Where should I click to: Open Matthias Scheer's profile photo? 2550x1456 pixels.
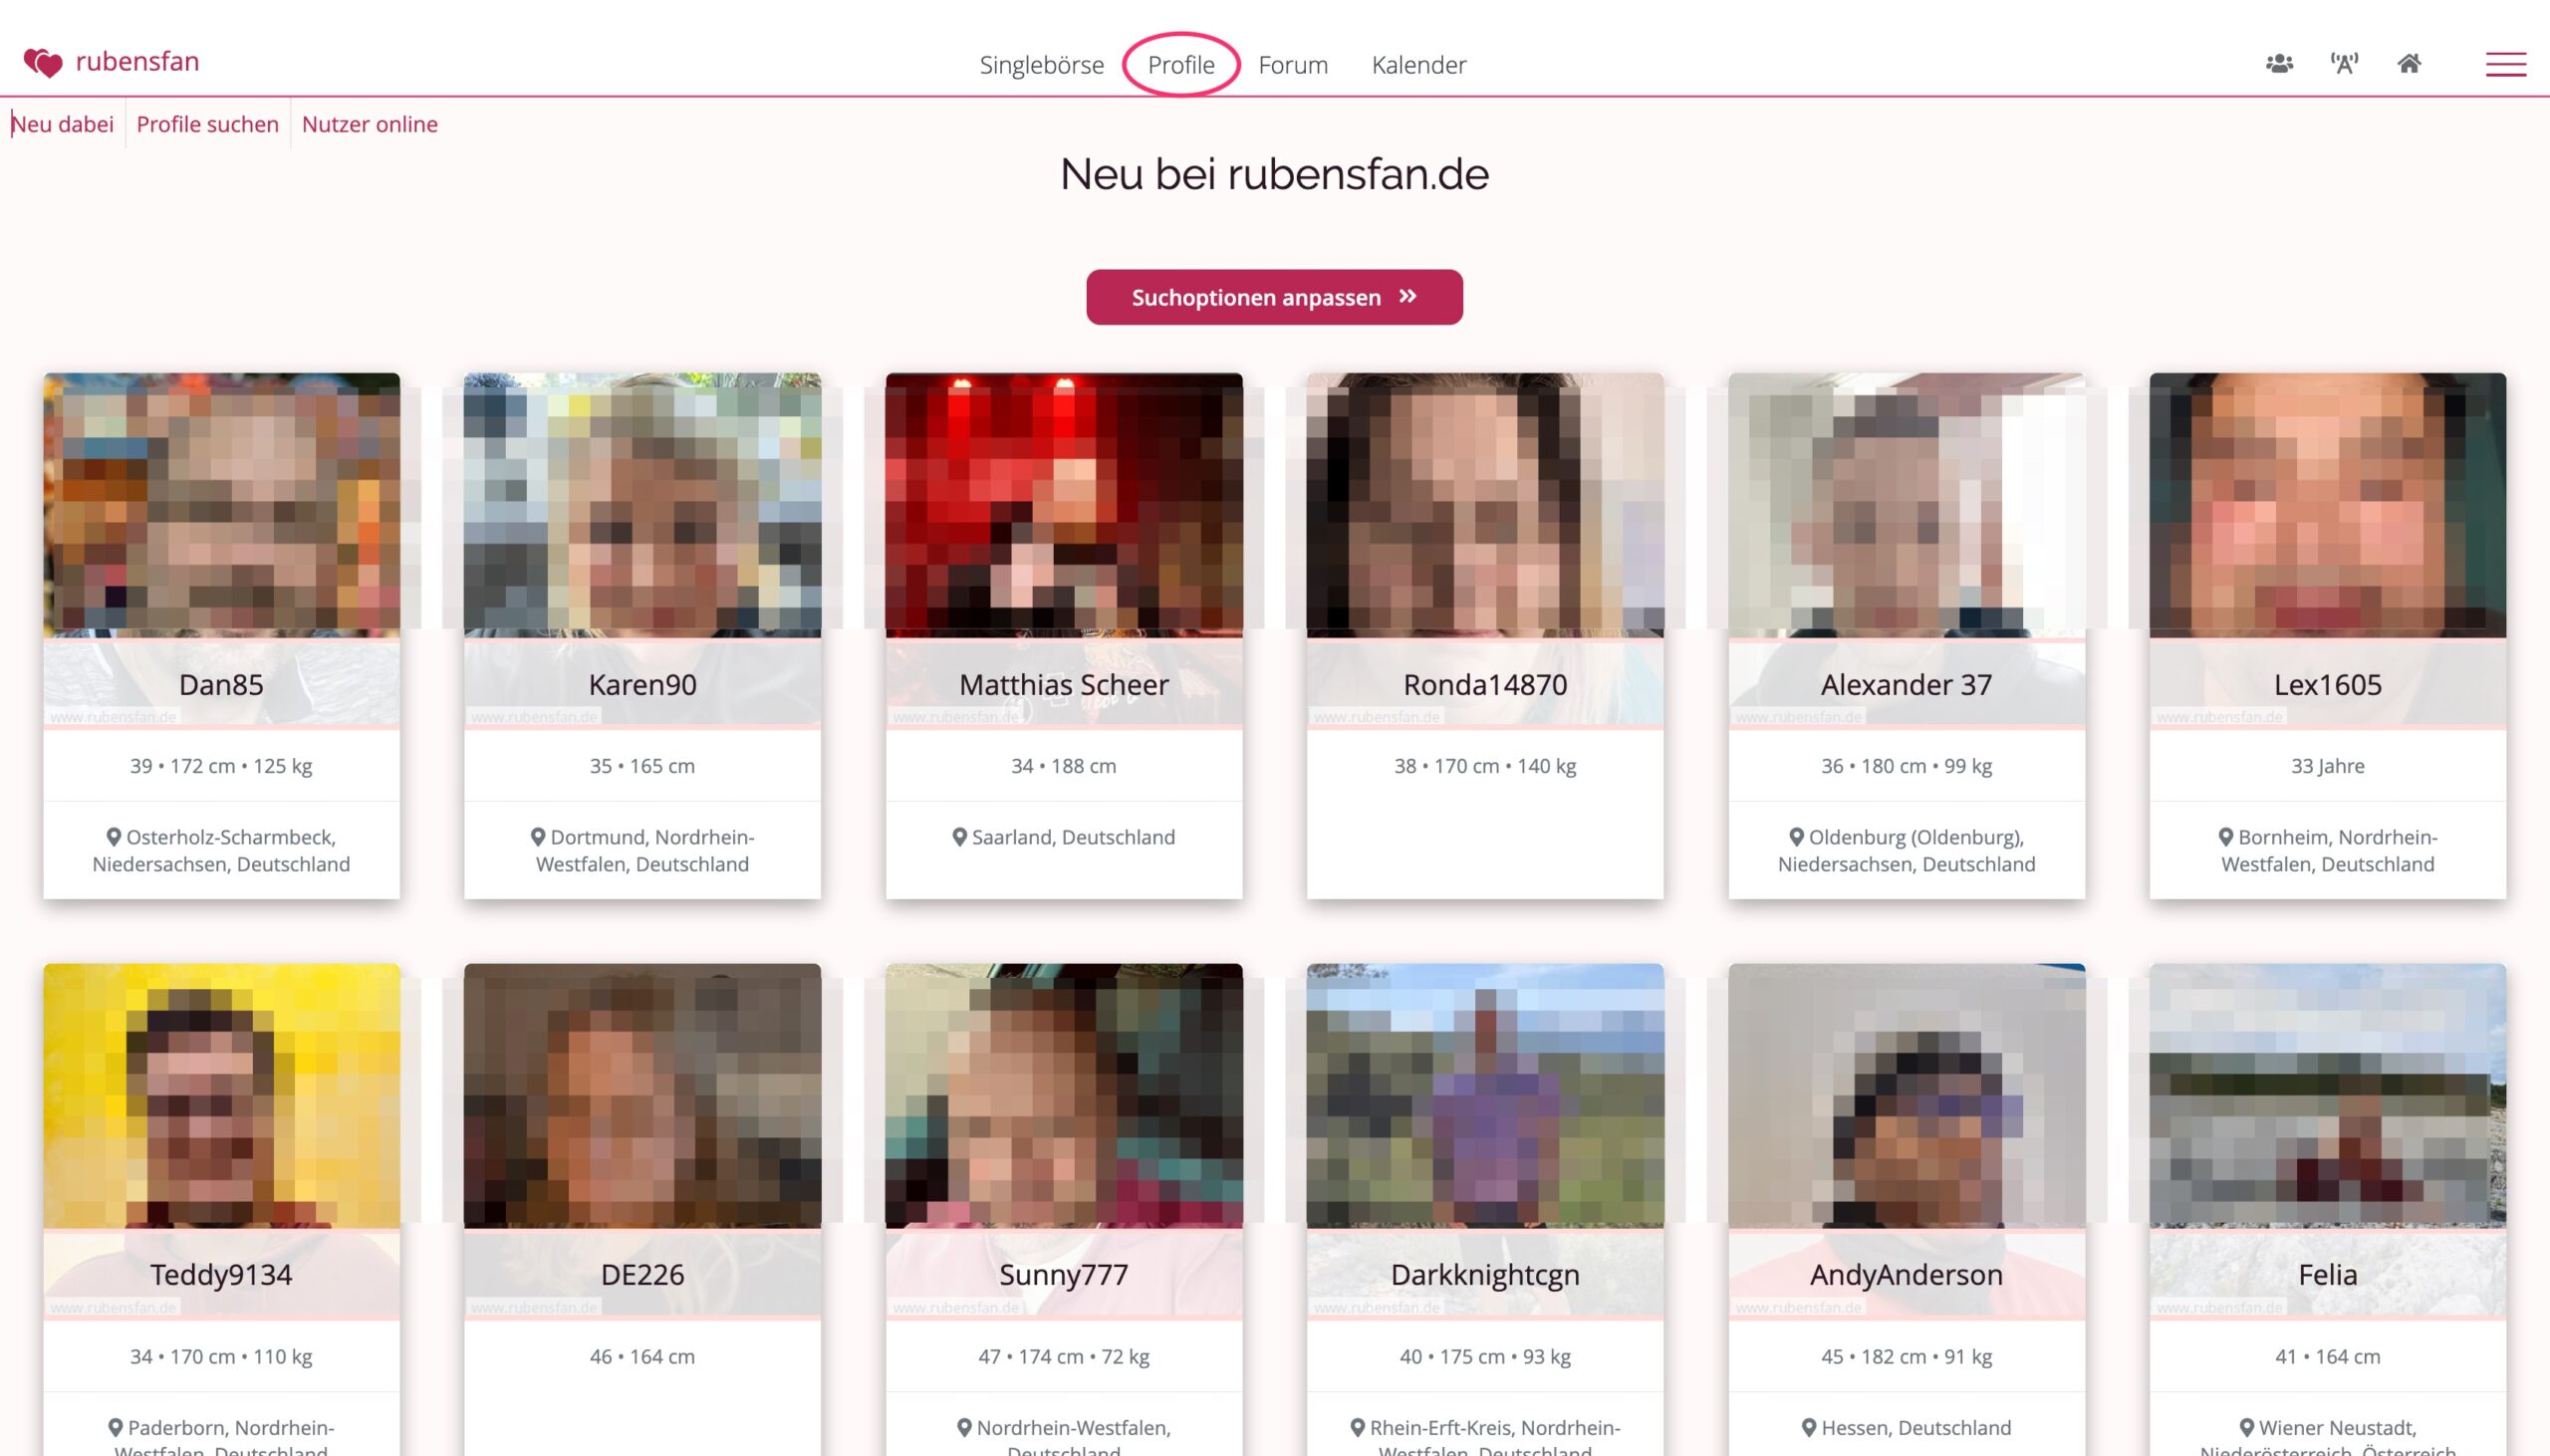pos(1063,505)
